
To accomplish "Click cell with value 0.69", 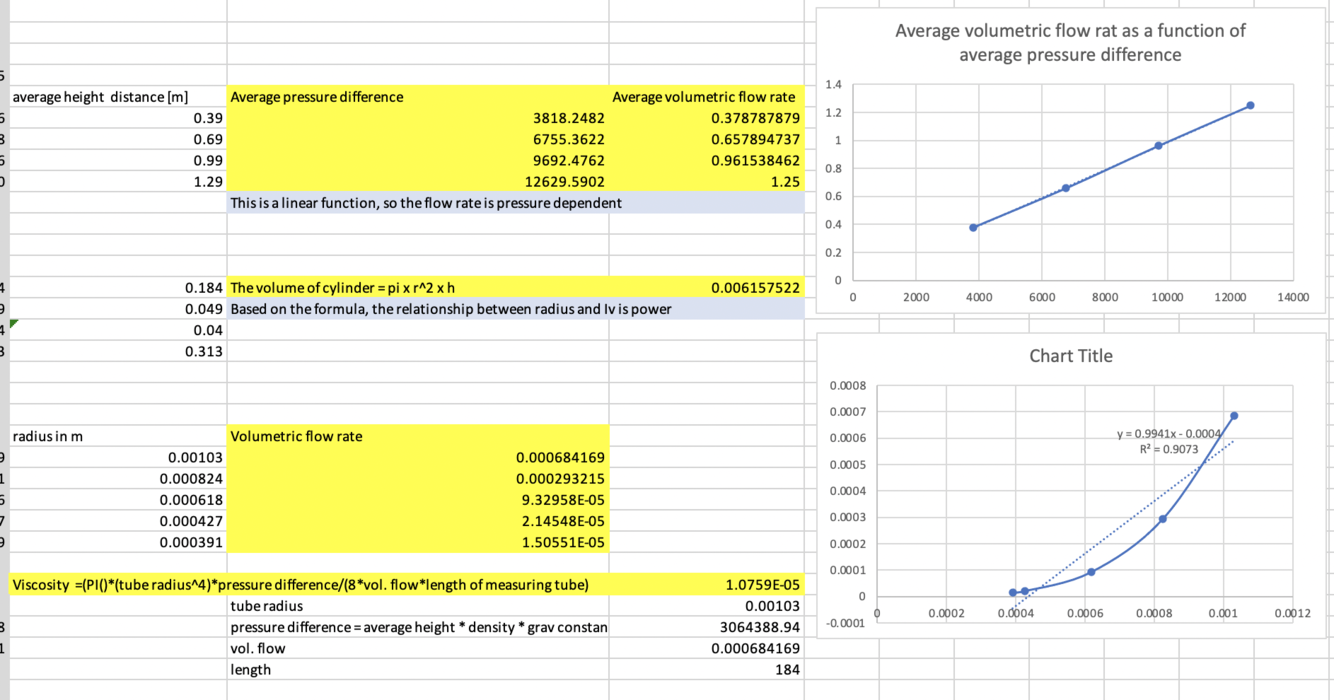I will click(118, 139).
